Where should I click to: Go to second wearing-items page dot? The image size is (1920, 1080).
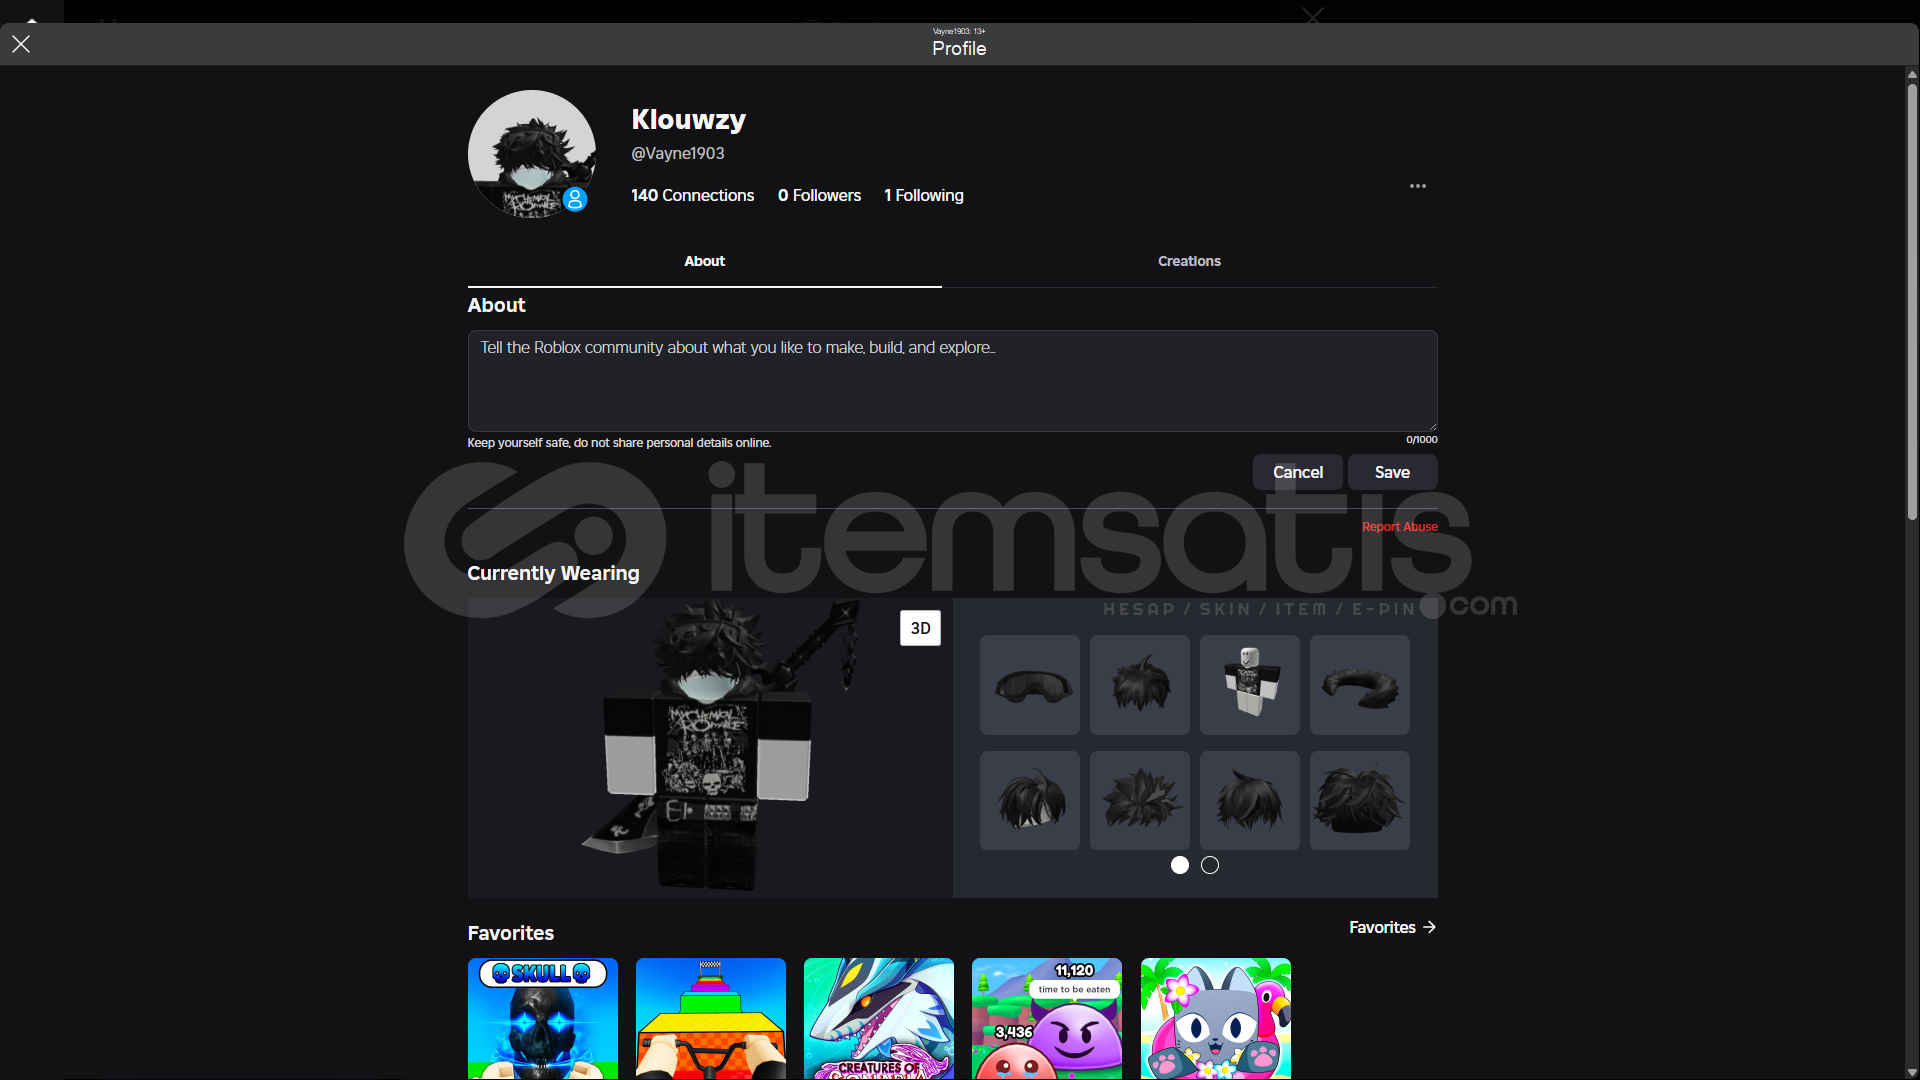[x=1210, y=865]
